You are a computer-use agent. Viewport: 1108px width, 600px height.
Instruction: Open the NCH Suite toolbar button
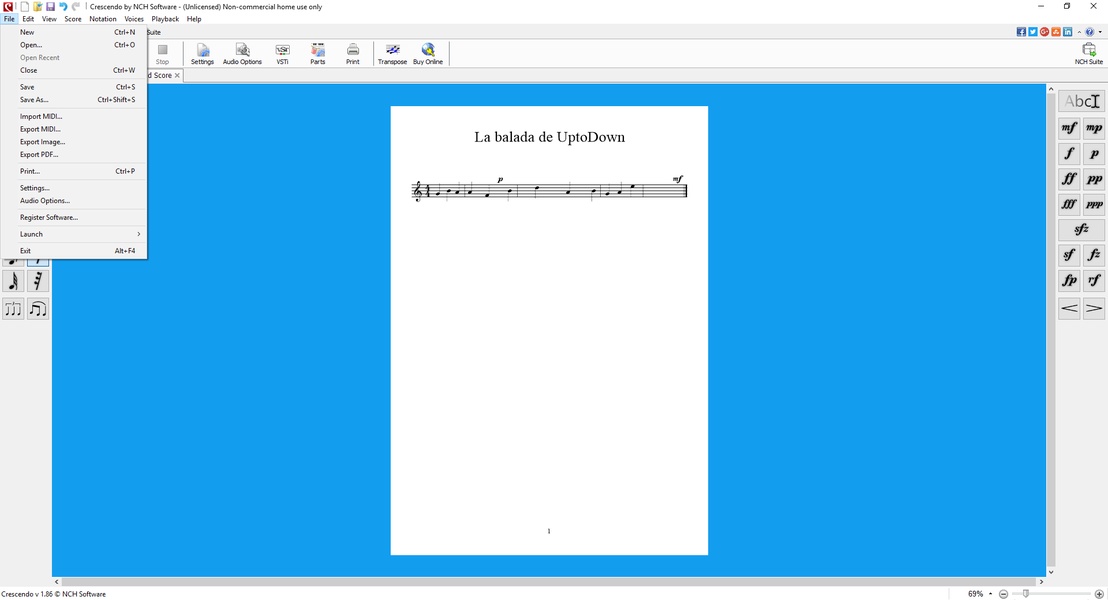coord(1088,54)
